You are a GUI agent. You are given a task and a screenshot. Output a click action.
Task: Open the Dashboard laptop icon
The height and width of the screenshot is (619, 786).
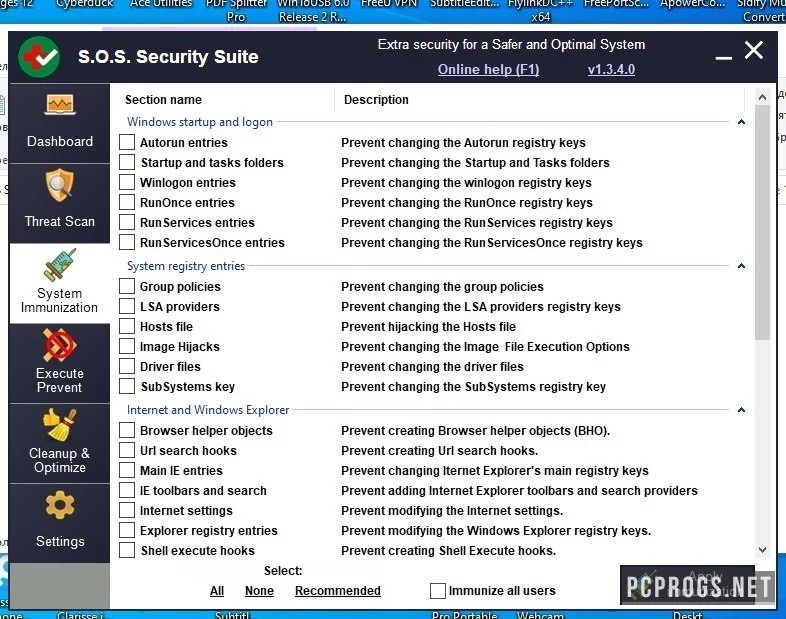[x=60, y=105]
